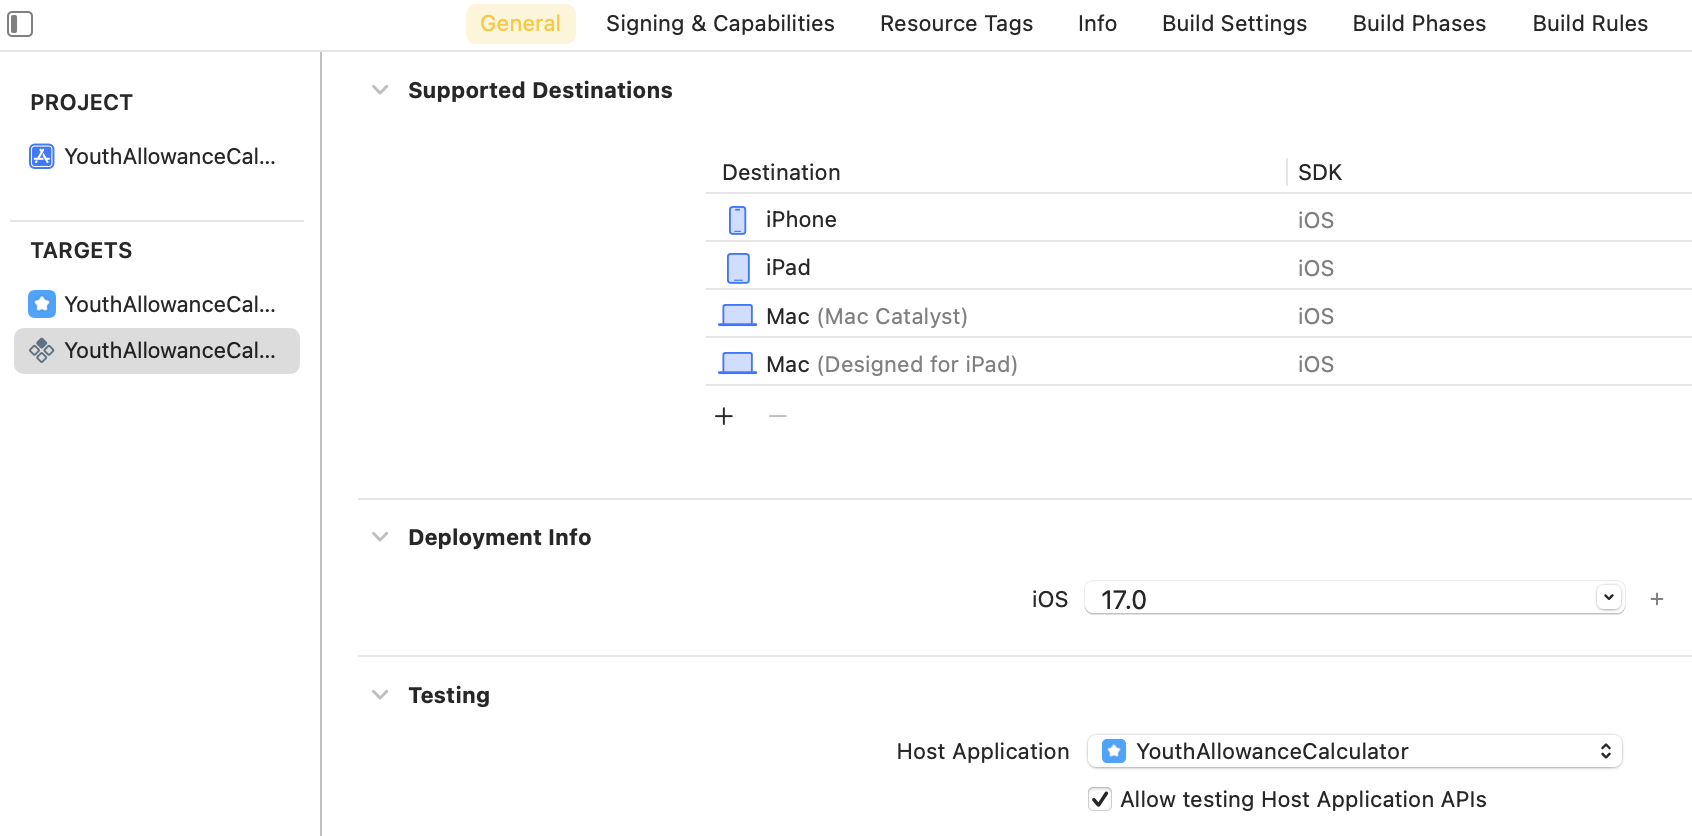Select the highlighted test target row
The width and height of the screenshot is (1692, 836).
(x=157, y=351)
